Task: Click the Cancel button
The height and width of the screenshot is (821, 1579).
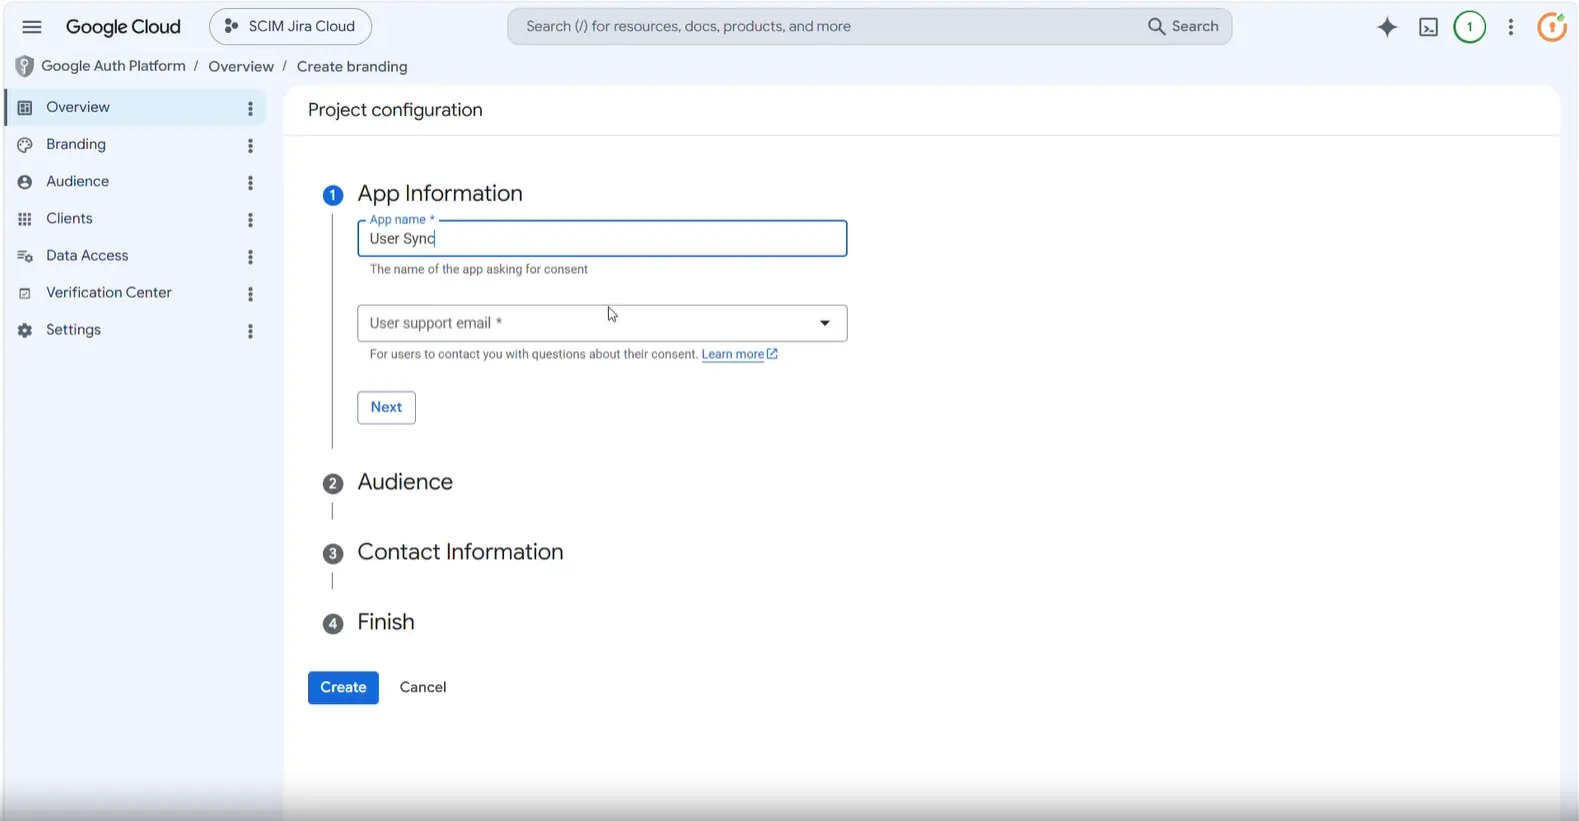Action: click(423, 688)
